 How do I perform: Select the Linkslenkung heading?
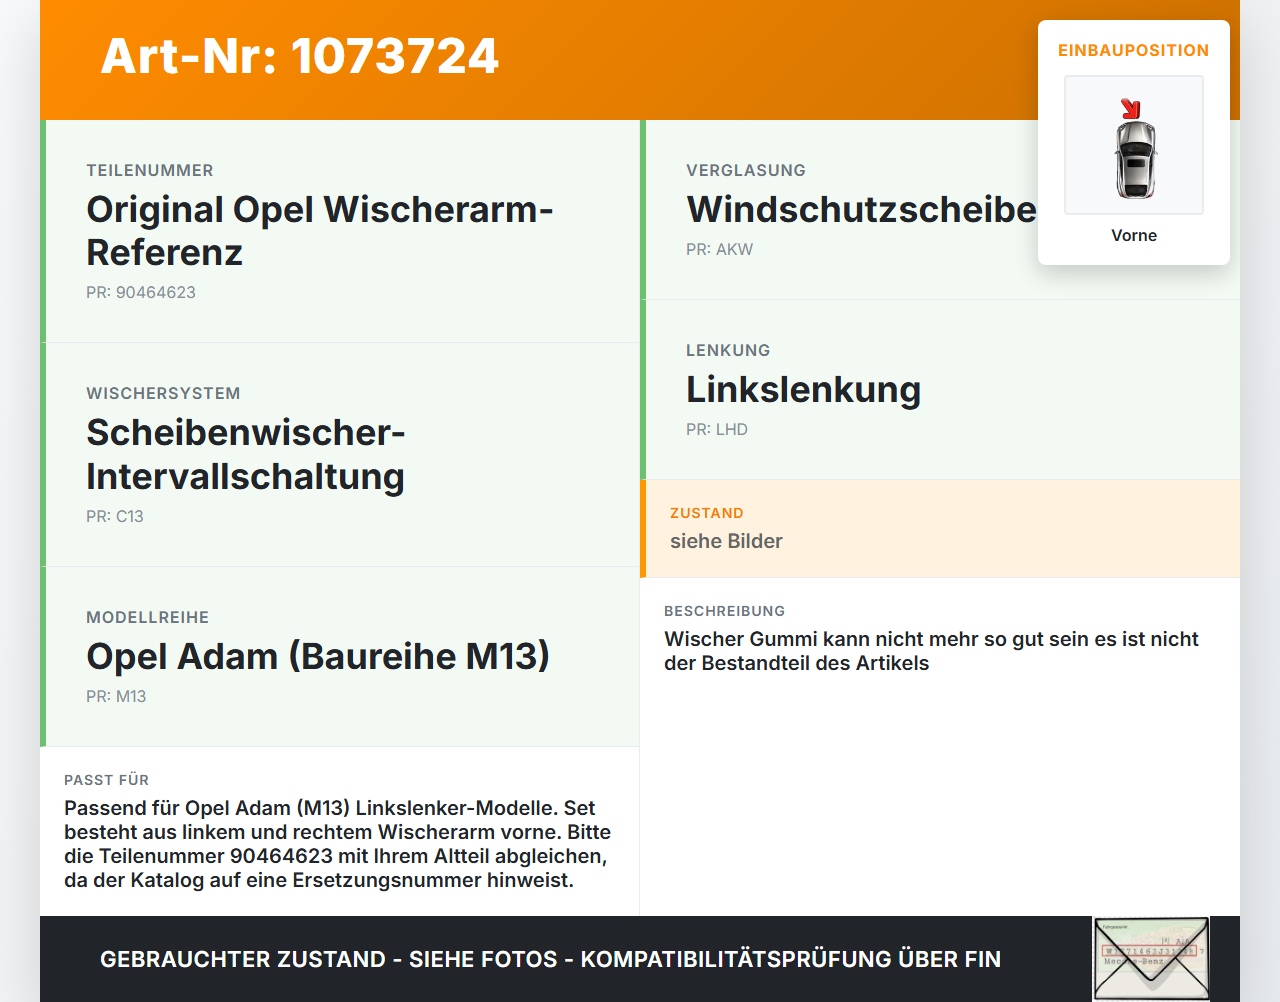click(x=804, y=389)
